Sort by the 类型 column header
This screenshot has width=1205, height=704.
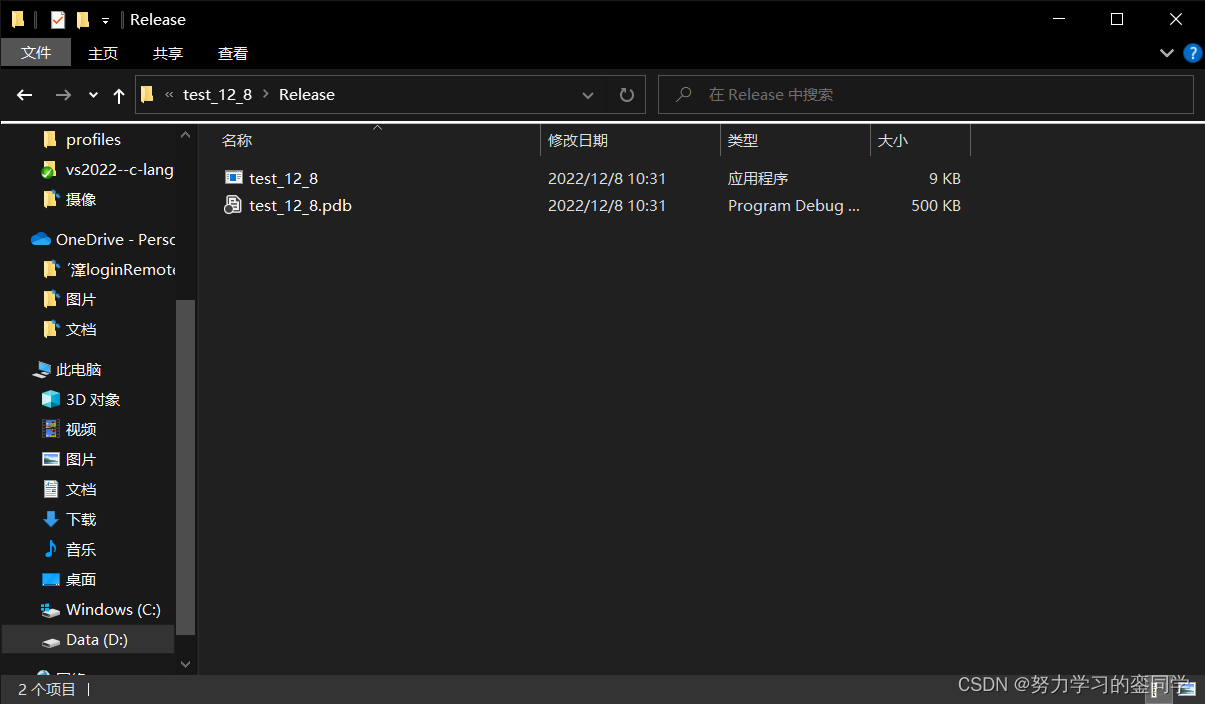coord(743,141)
